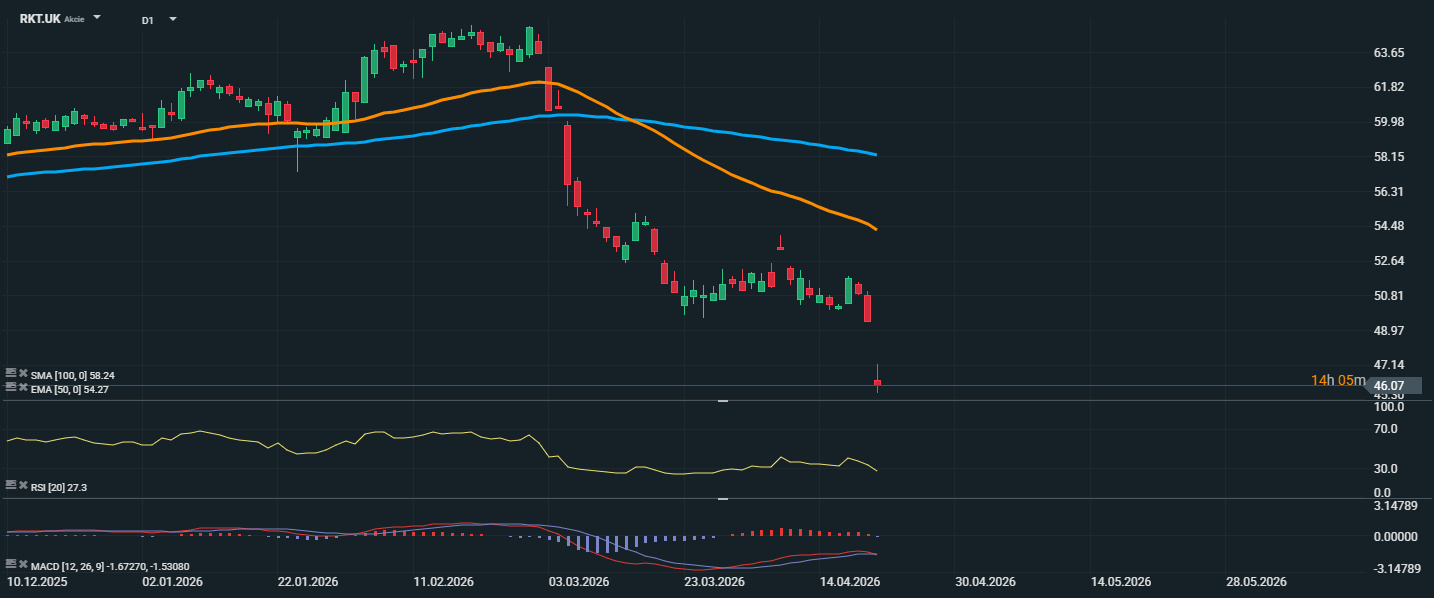Open the D1 timeframe dropdown arrow
This screenshot has width=1434, height=598.
pos(173,18)
